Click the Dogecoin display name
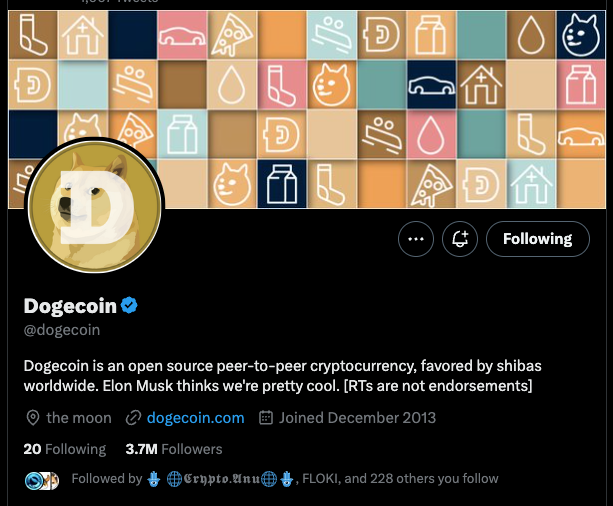613x506 pixels. click(x=70, y=305)
